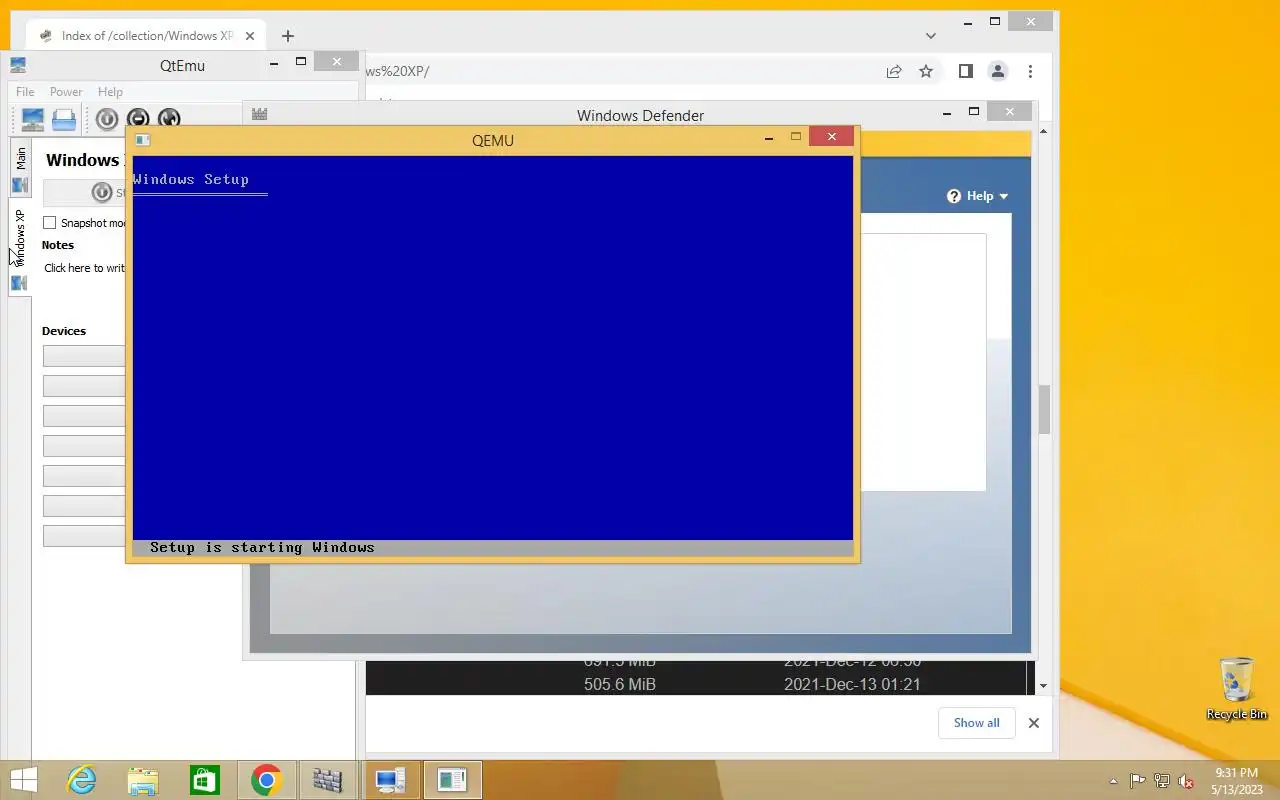This screenshot has width=1280, height=800.
Task: Click the Chrome scrollbar up arrow
Action: point(1044,131)
